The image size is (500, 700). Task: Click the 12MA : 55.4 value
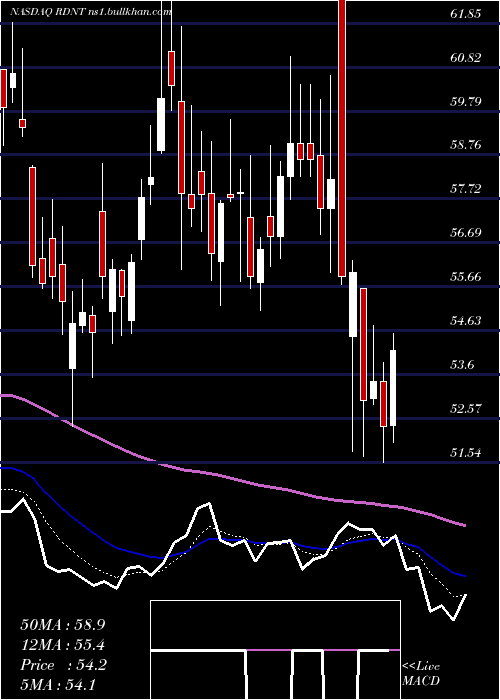(x=63, y=645)
